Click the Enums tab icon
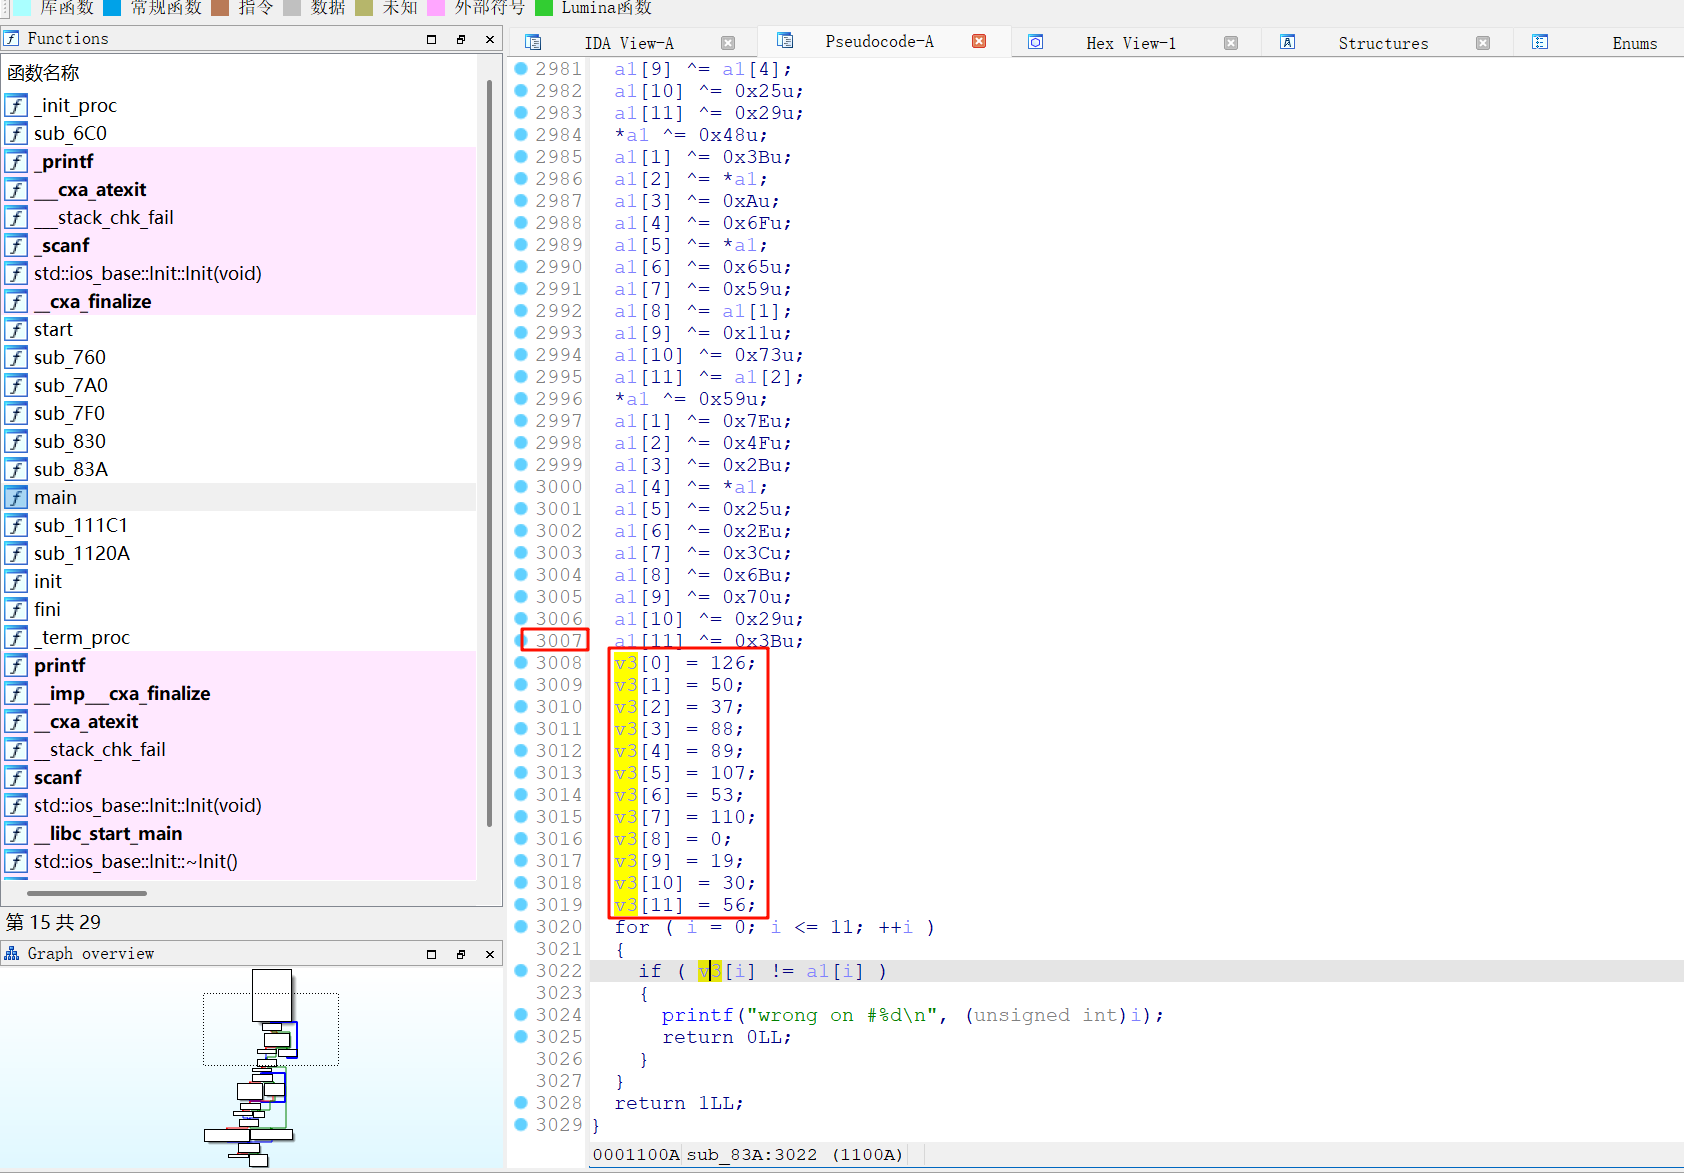Viewport: 1684px width, 1173px height. (x=1540, y=42)
